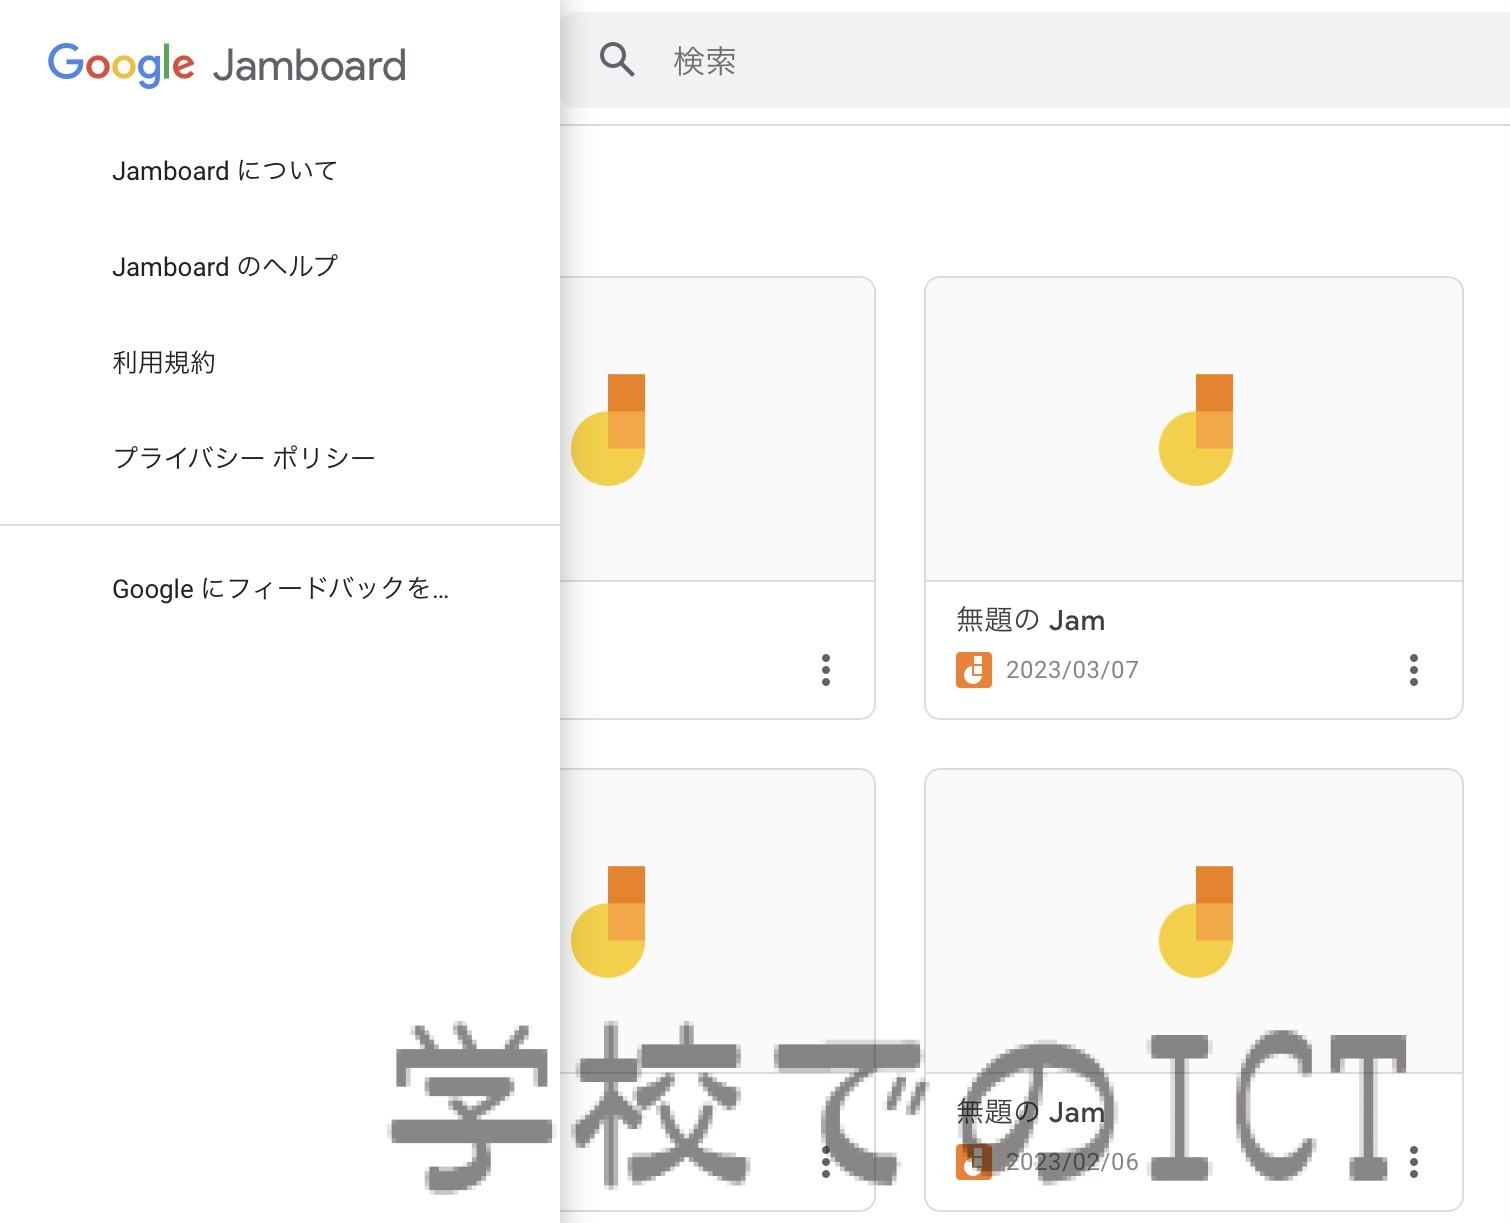This screenshot has width=1510, height=1223.
Task: Click the date text 2023/03/07
Action: pyautogui.click(x=1072, y=670)
